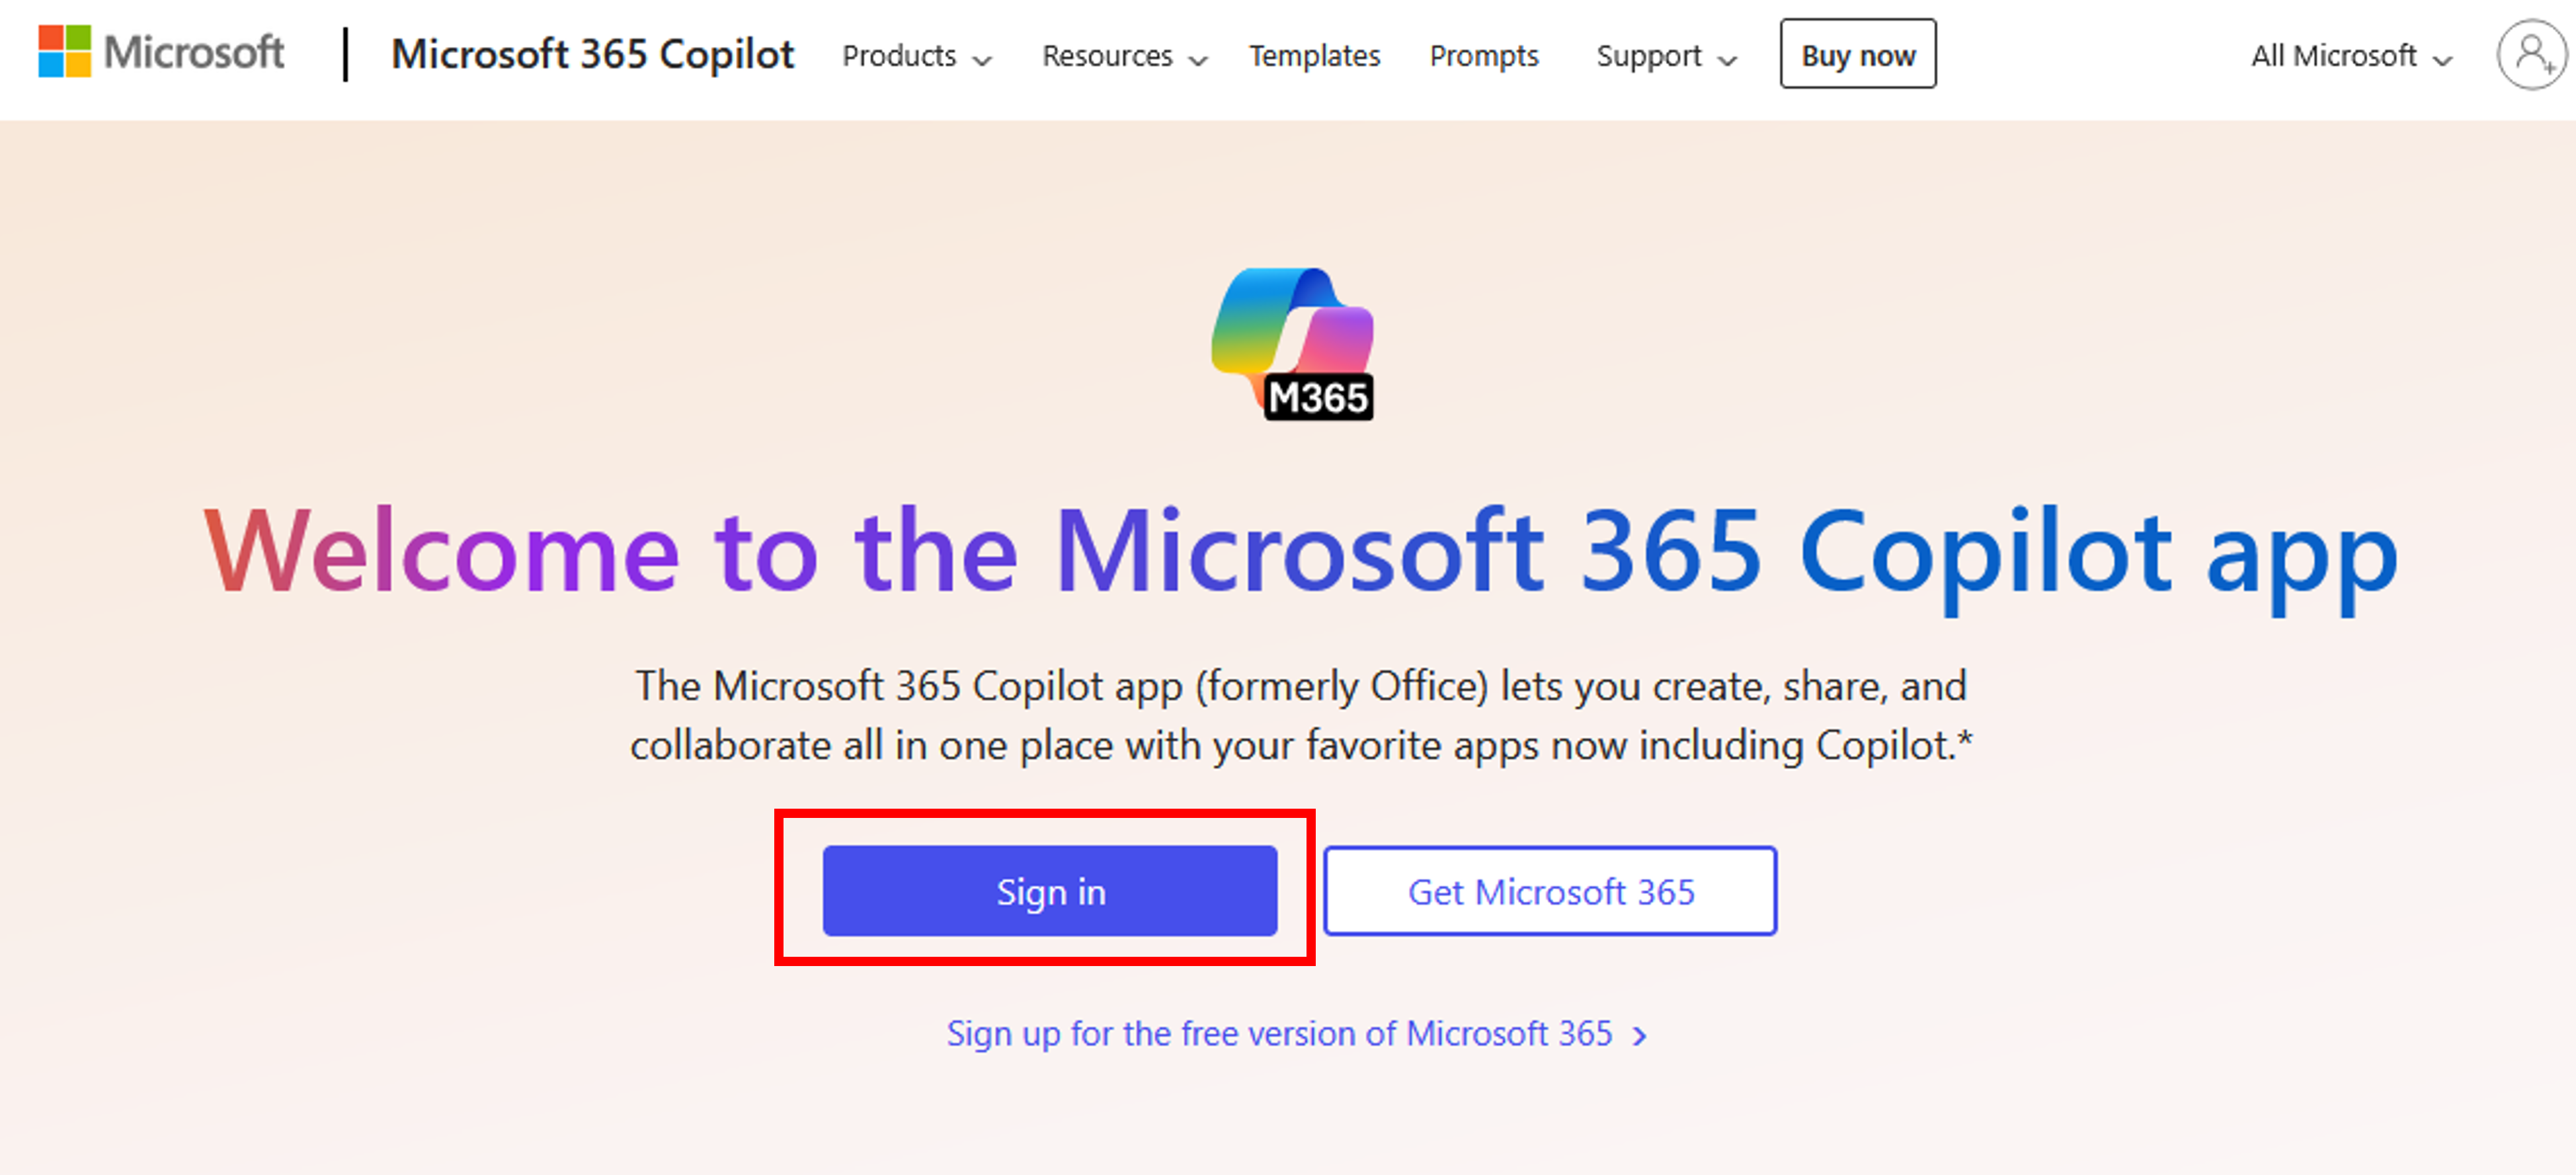Screen dimensions: 2576x1175
Task: Click the Microsoft four-color squares logo
Action: pos(64,52)
